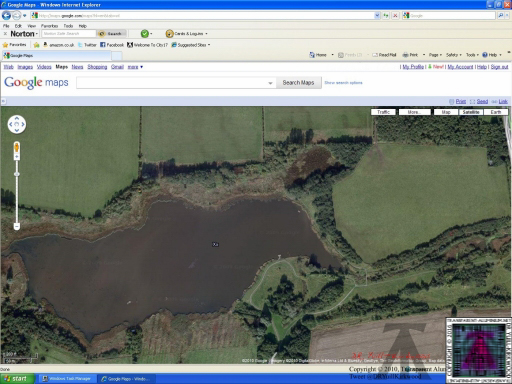The width and height of the screenshot is (512, 384).
Task: Expand the Page menu in command bar
Action: pos(435,55)
